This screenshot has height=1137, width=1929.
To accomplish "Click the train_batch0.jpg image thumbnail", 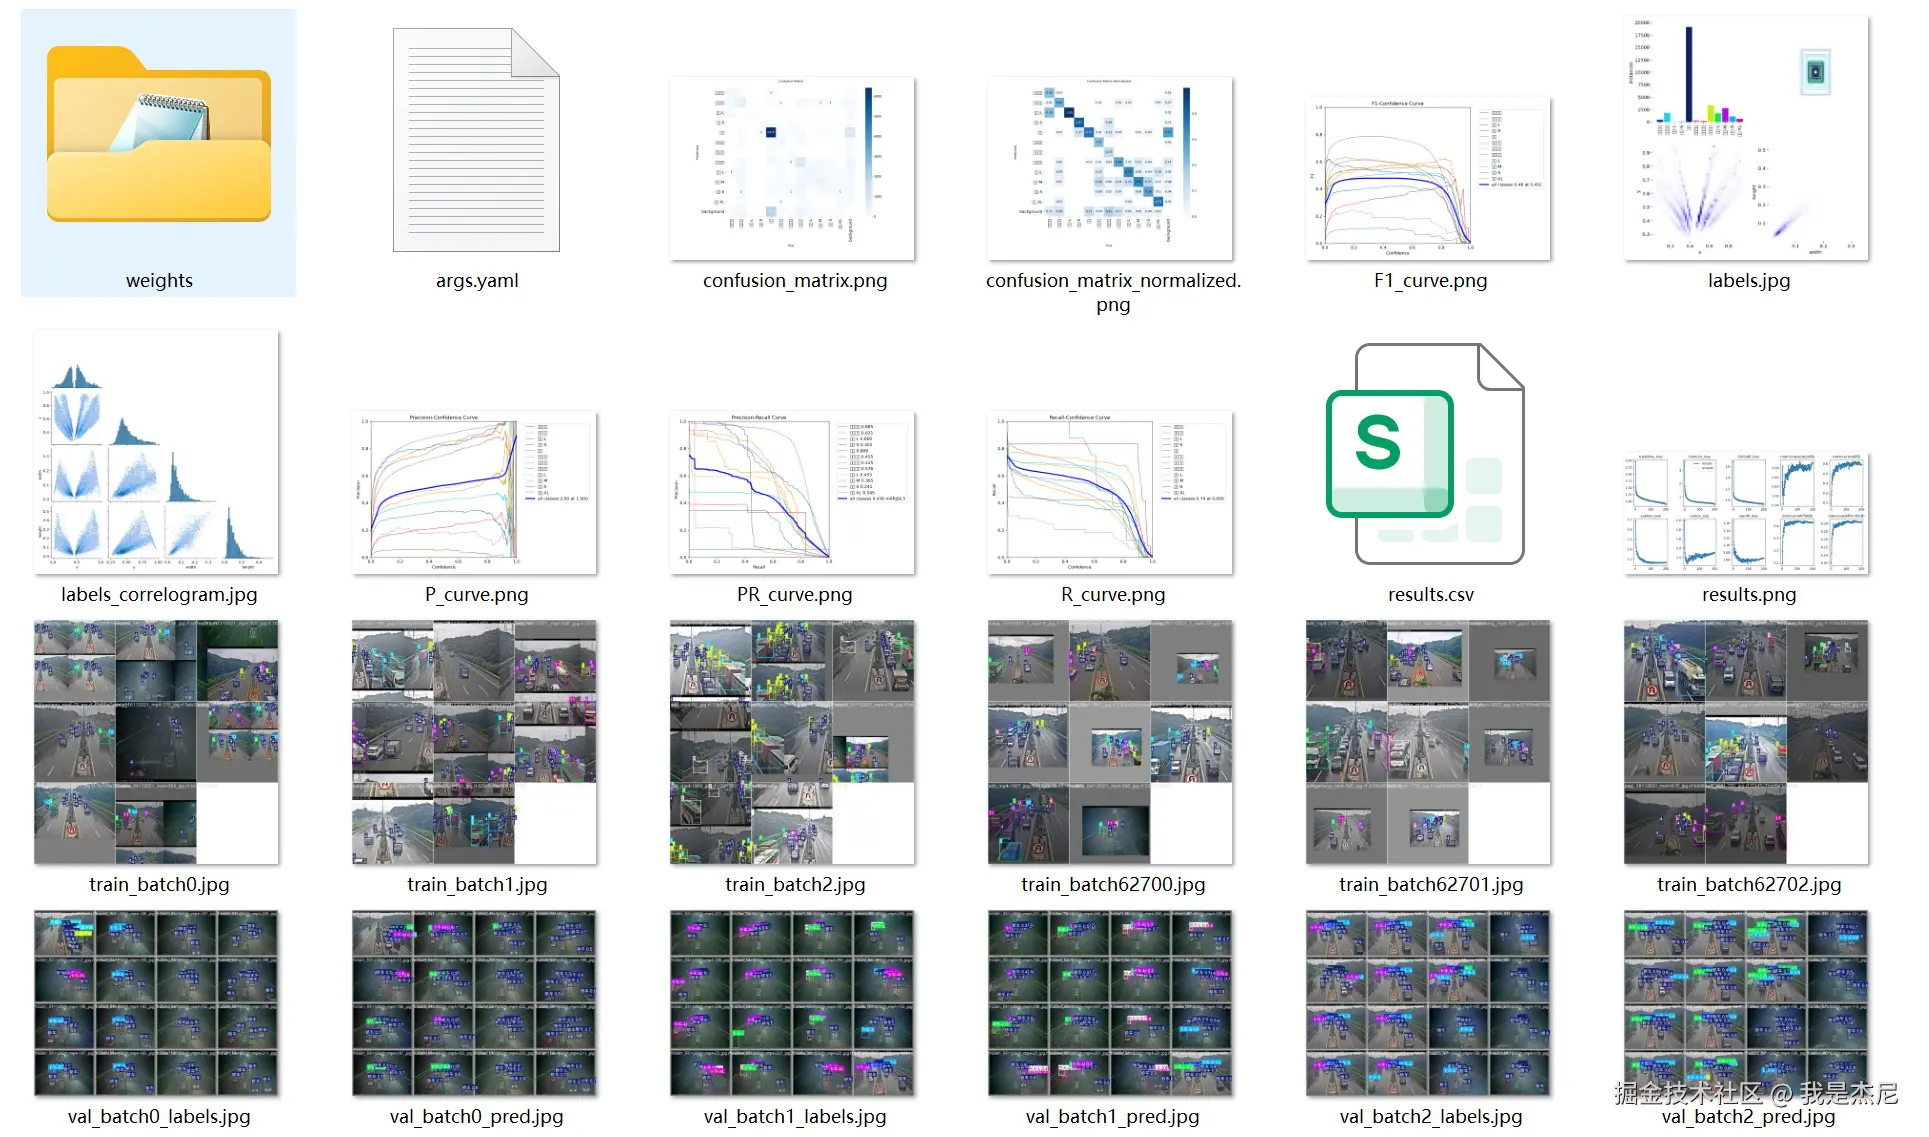I will click(156, 742).
